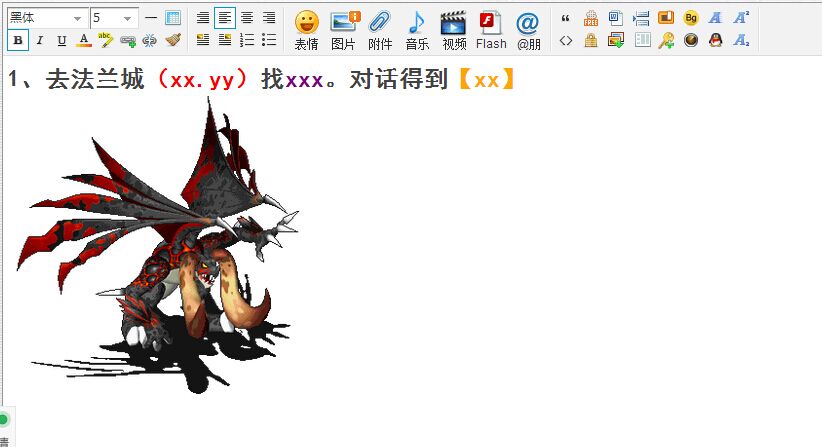Pick font color with red-underlined A
This screenshot has height=447, width=822.
(84, 41)
